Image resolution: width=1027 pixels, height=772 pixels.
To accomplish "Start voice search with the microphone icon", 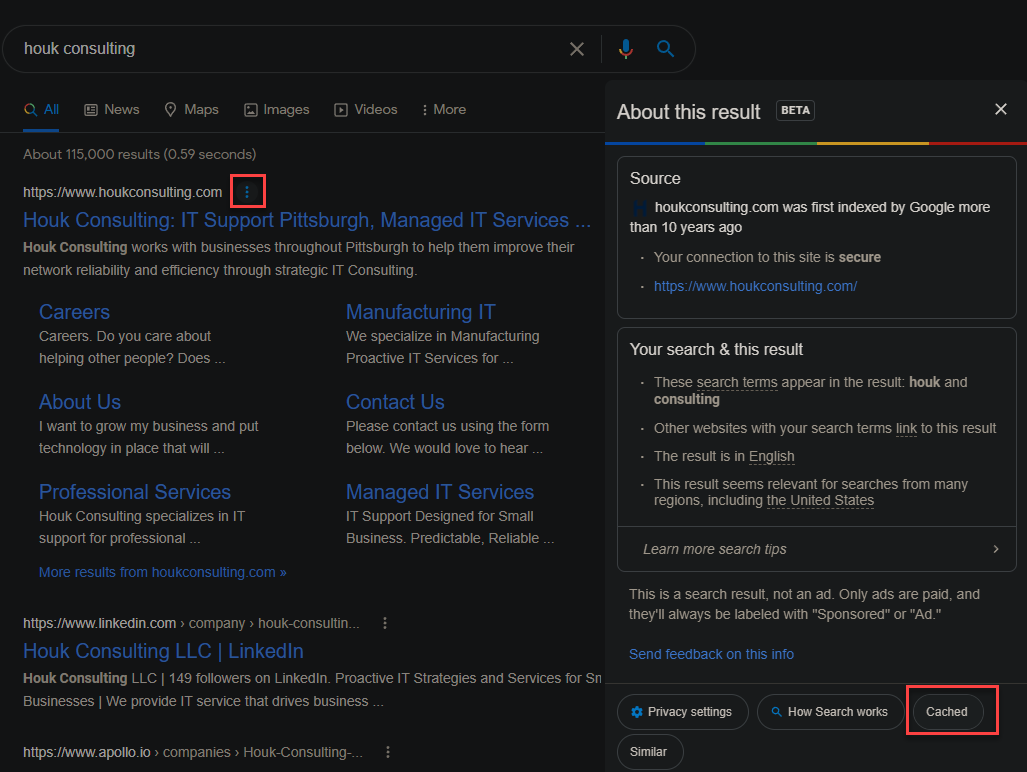I will [626, 49].
